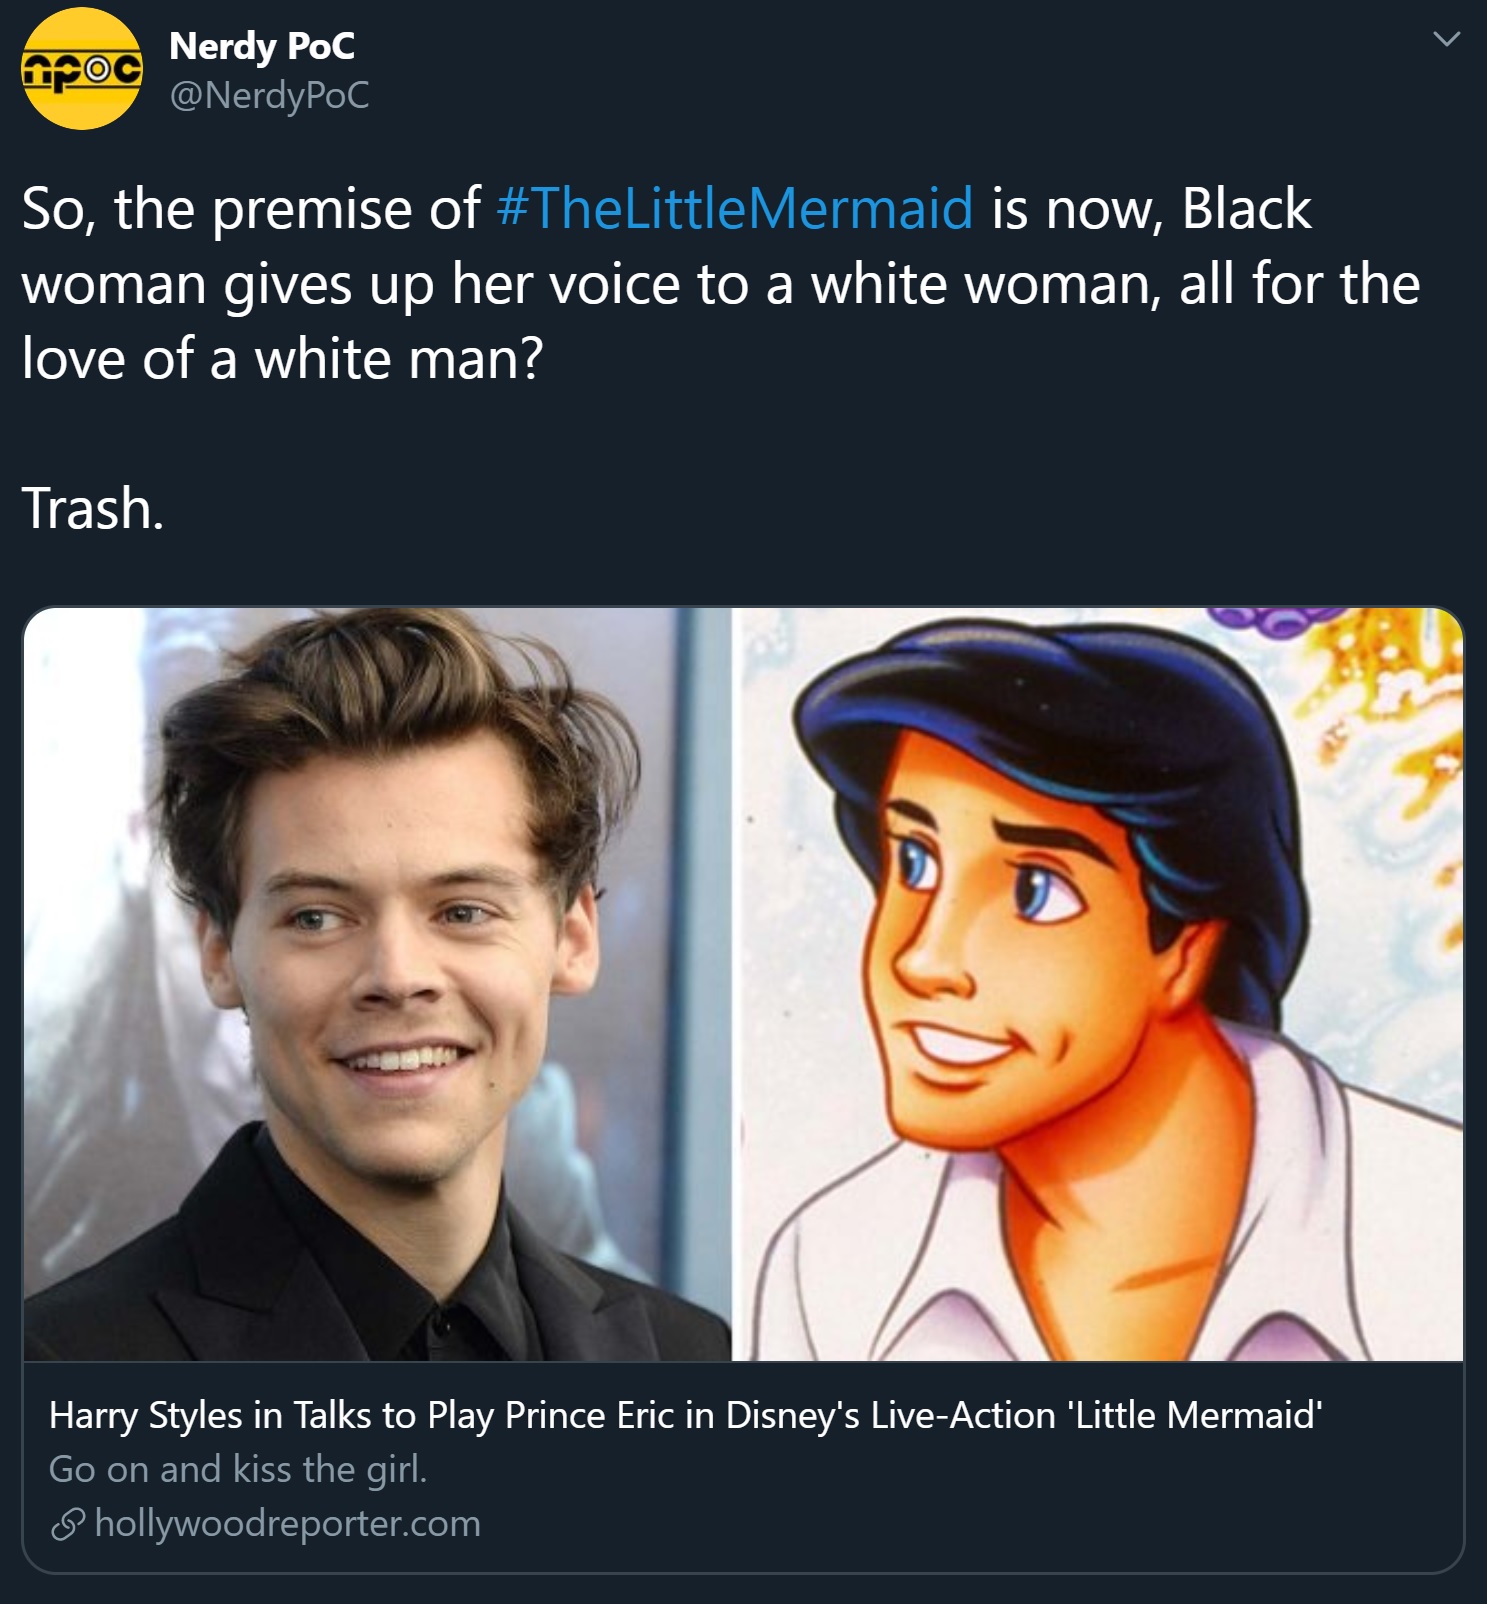The height and width of the screenshot is (1604, 1487).
Task: Click the Nerdy PoC display name
Action: [x=262, y=46]
